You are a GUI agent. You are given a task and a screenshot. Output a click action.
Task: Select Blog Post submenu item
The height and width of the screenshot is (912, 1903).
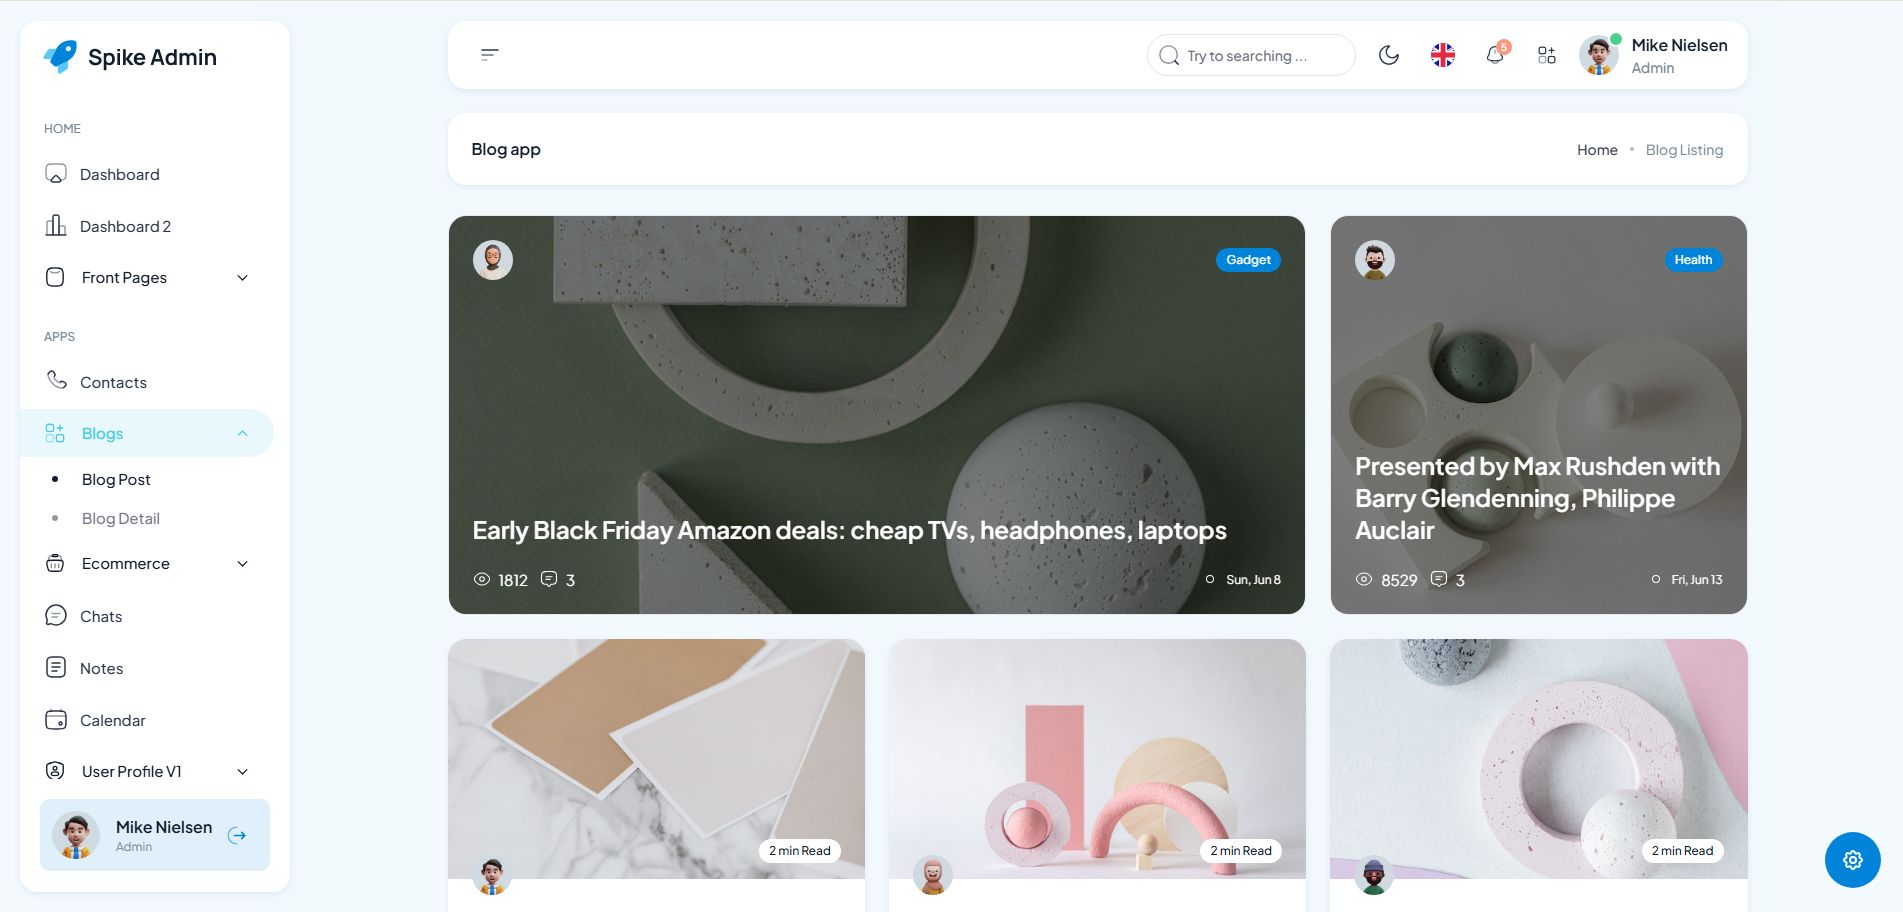(116, 480)
